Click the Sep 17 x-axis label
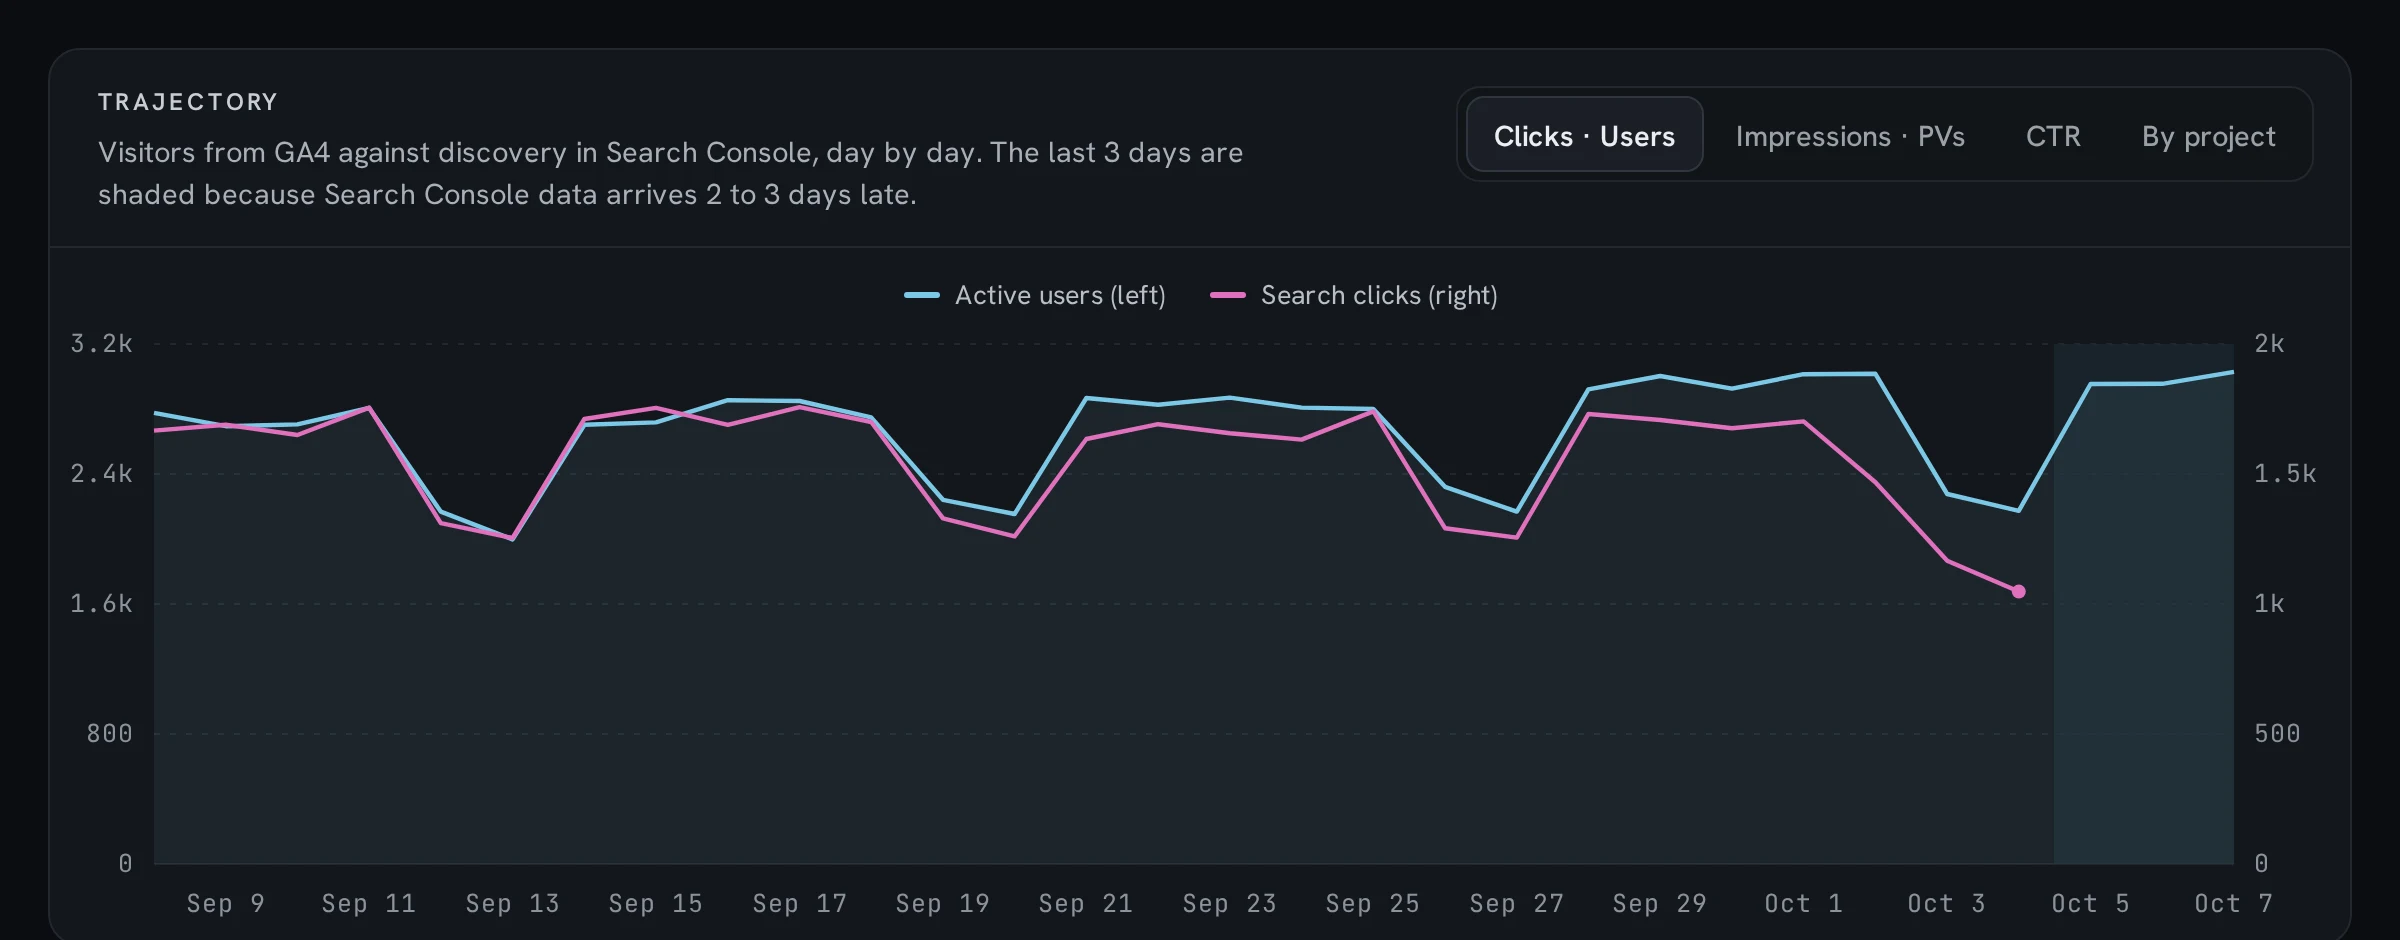 [x=799, y=903]
